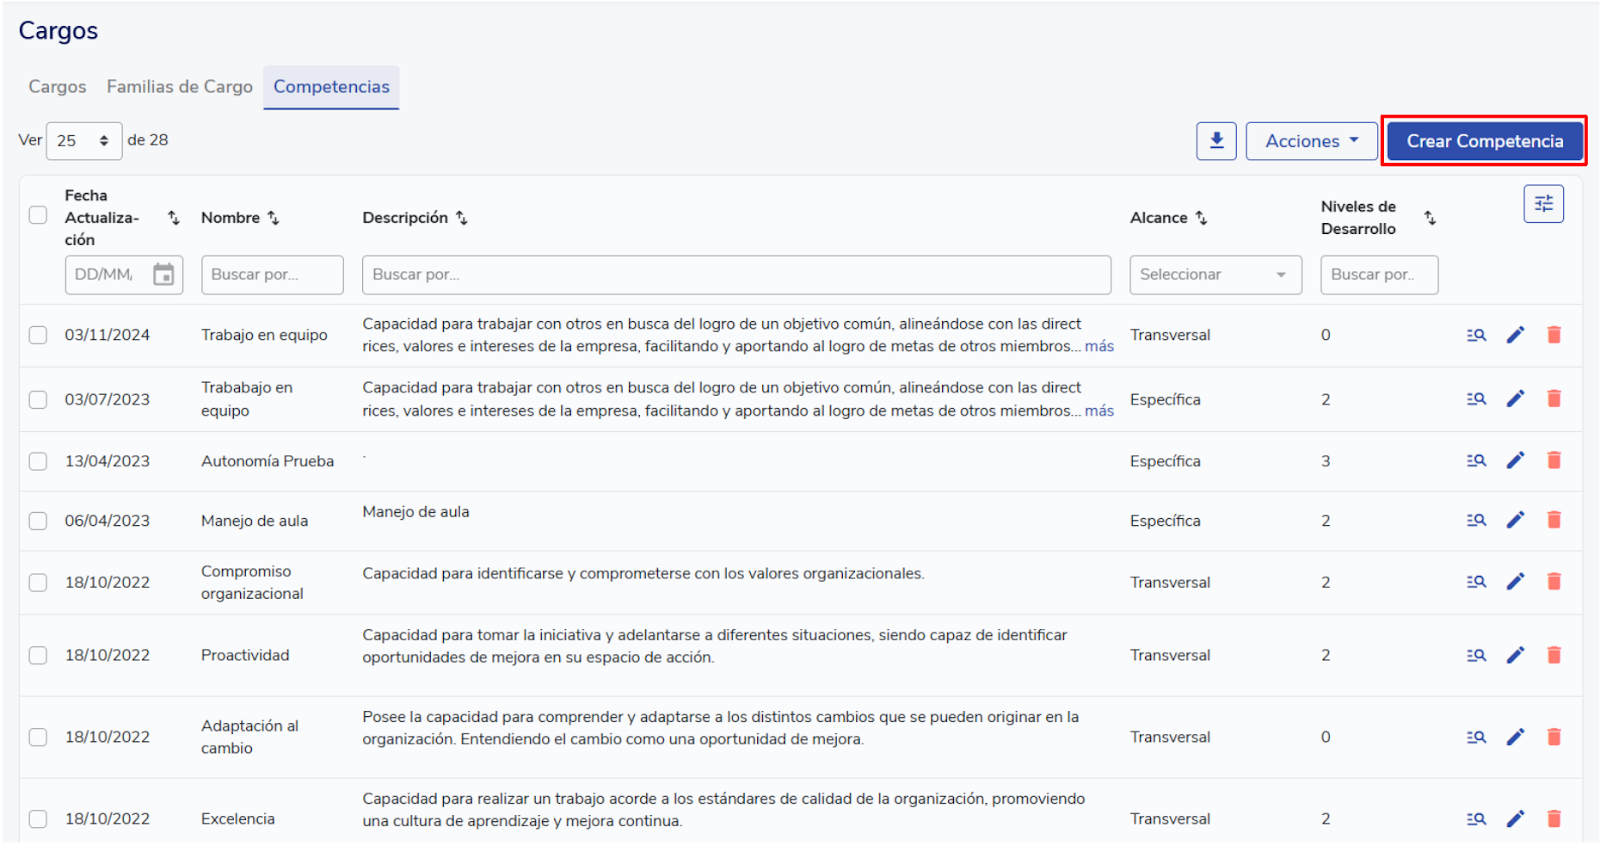Image resolution: width=1600 pixels, height=846 pixels.
Task: Click the date 13/04/2023
Action: point(107,461)
